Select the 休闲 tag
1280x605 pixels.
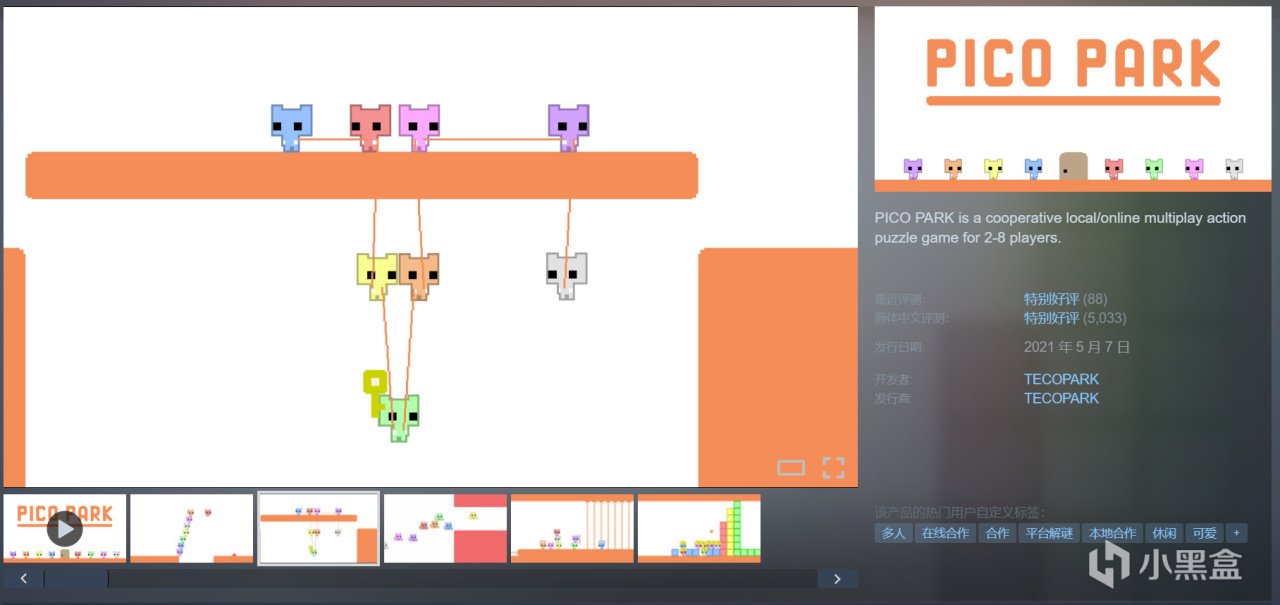tap(1164, 533)
